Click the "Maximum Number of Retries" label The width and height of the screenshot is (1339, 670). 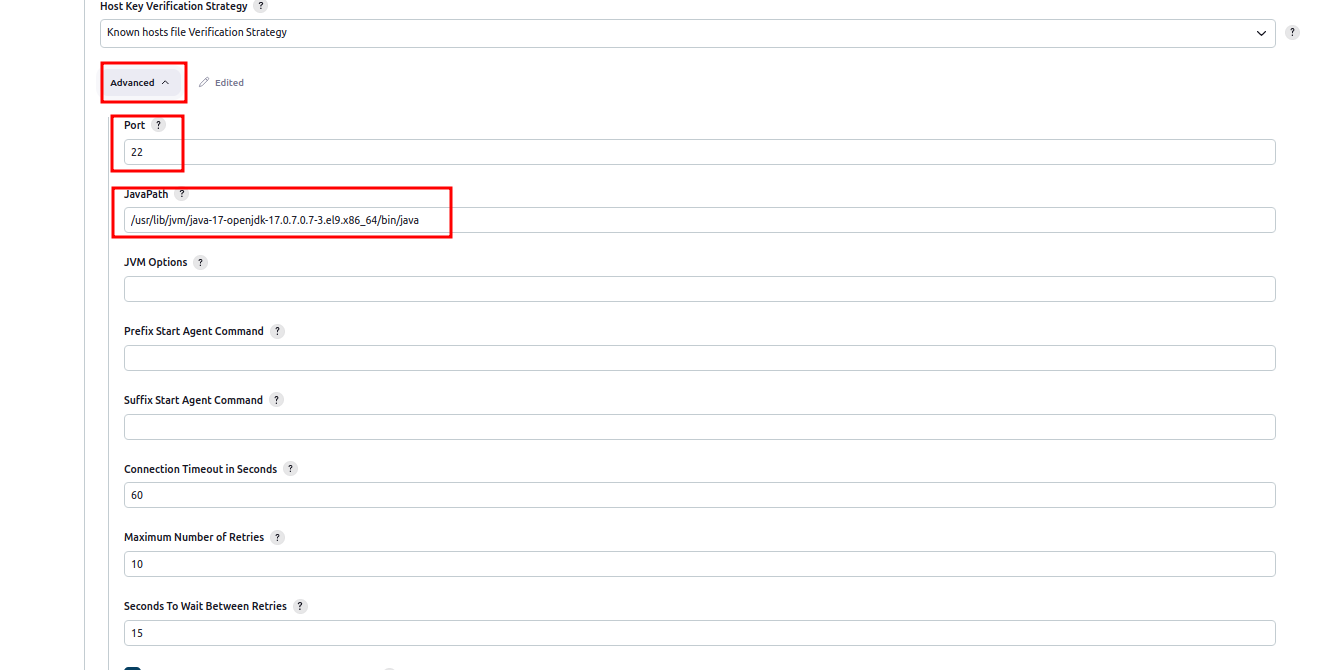tap(194, 537)
